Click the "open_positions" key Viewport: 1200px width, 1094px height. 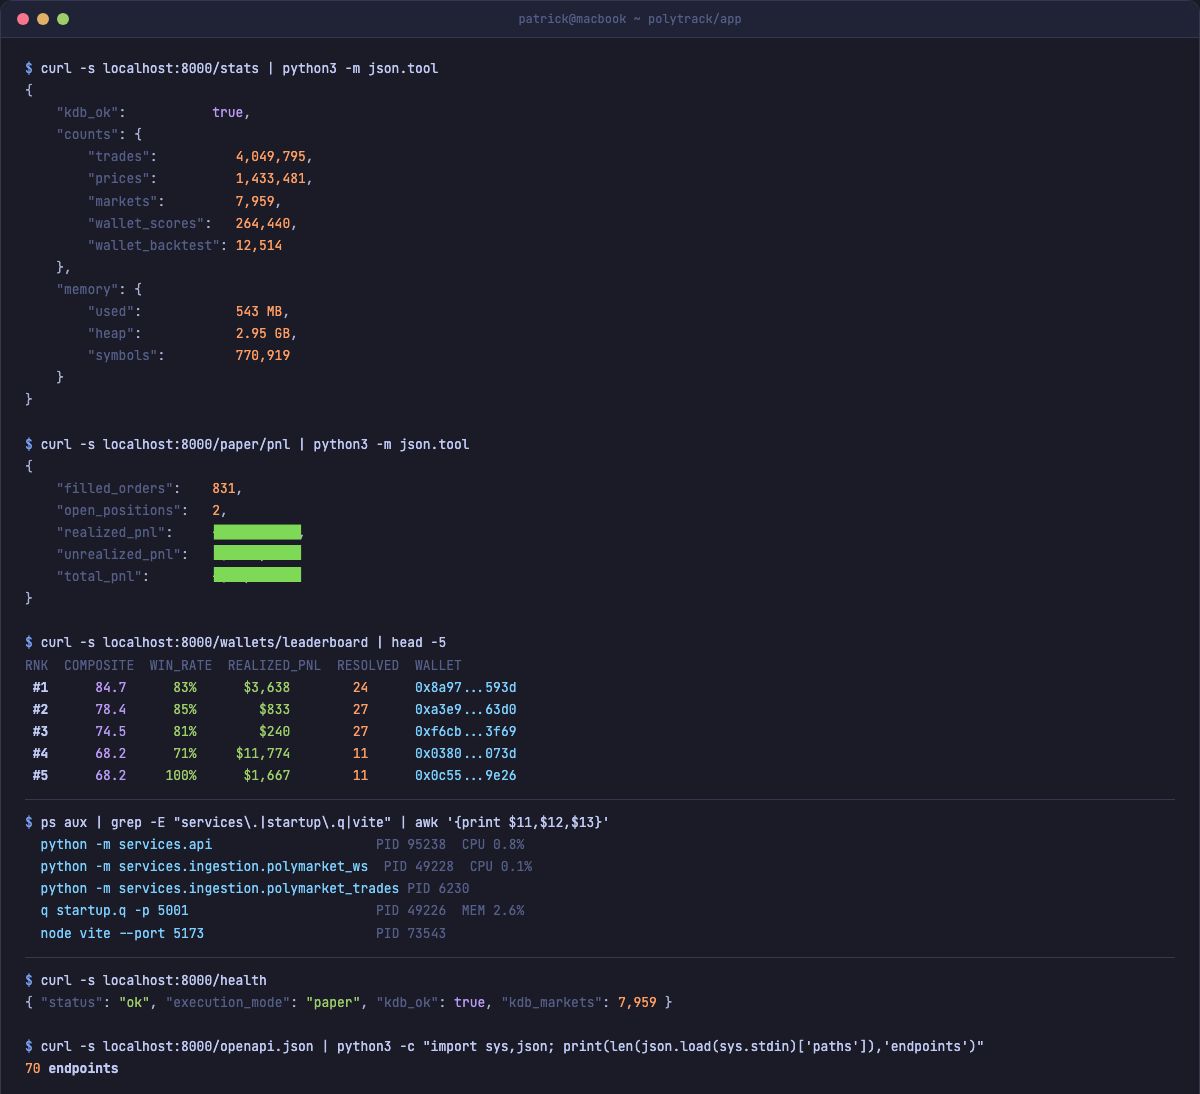pyautogui.click(x=121, y=510)
